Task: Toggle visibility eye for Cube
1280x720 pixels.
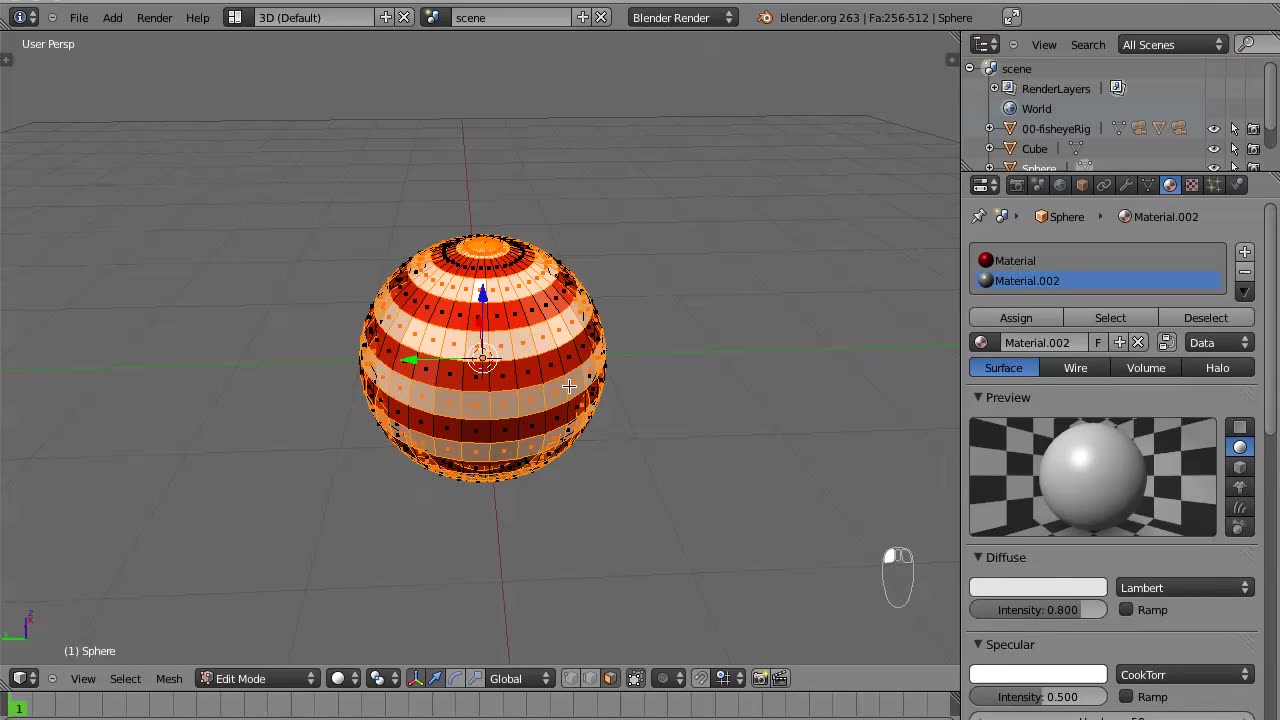Action: pyautogui.click(x=1214, y=149)
